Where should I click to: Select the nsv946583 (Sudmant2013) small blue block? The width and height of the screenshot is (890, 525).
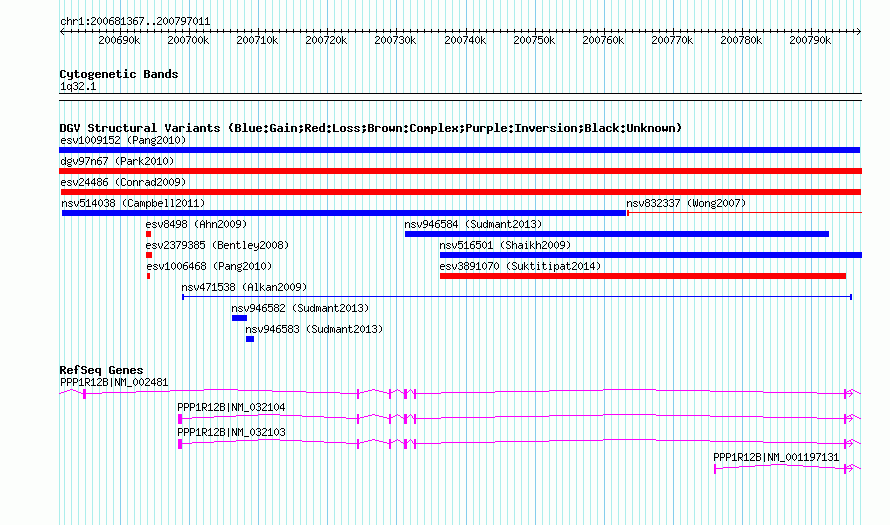250,339
